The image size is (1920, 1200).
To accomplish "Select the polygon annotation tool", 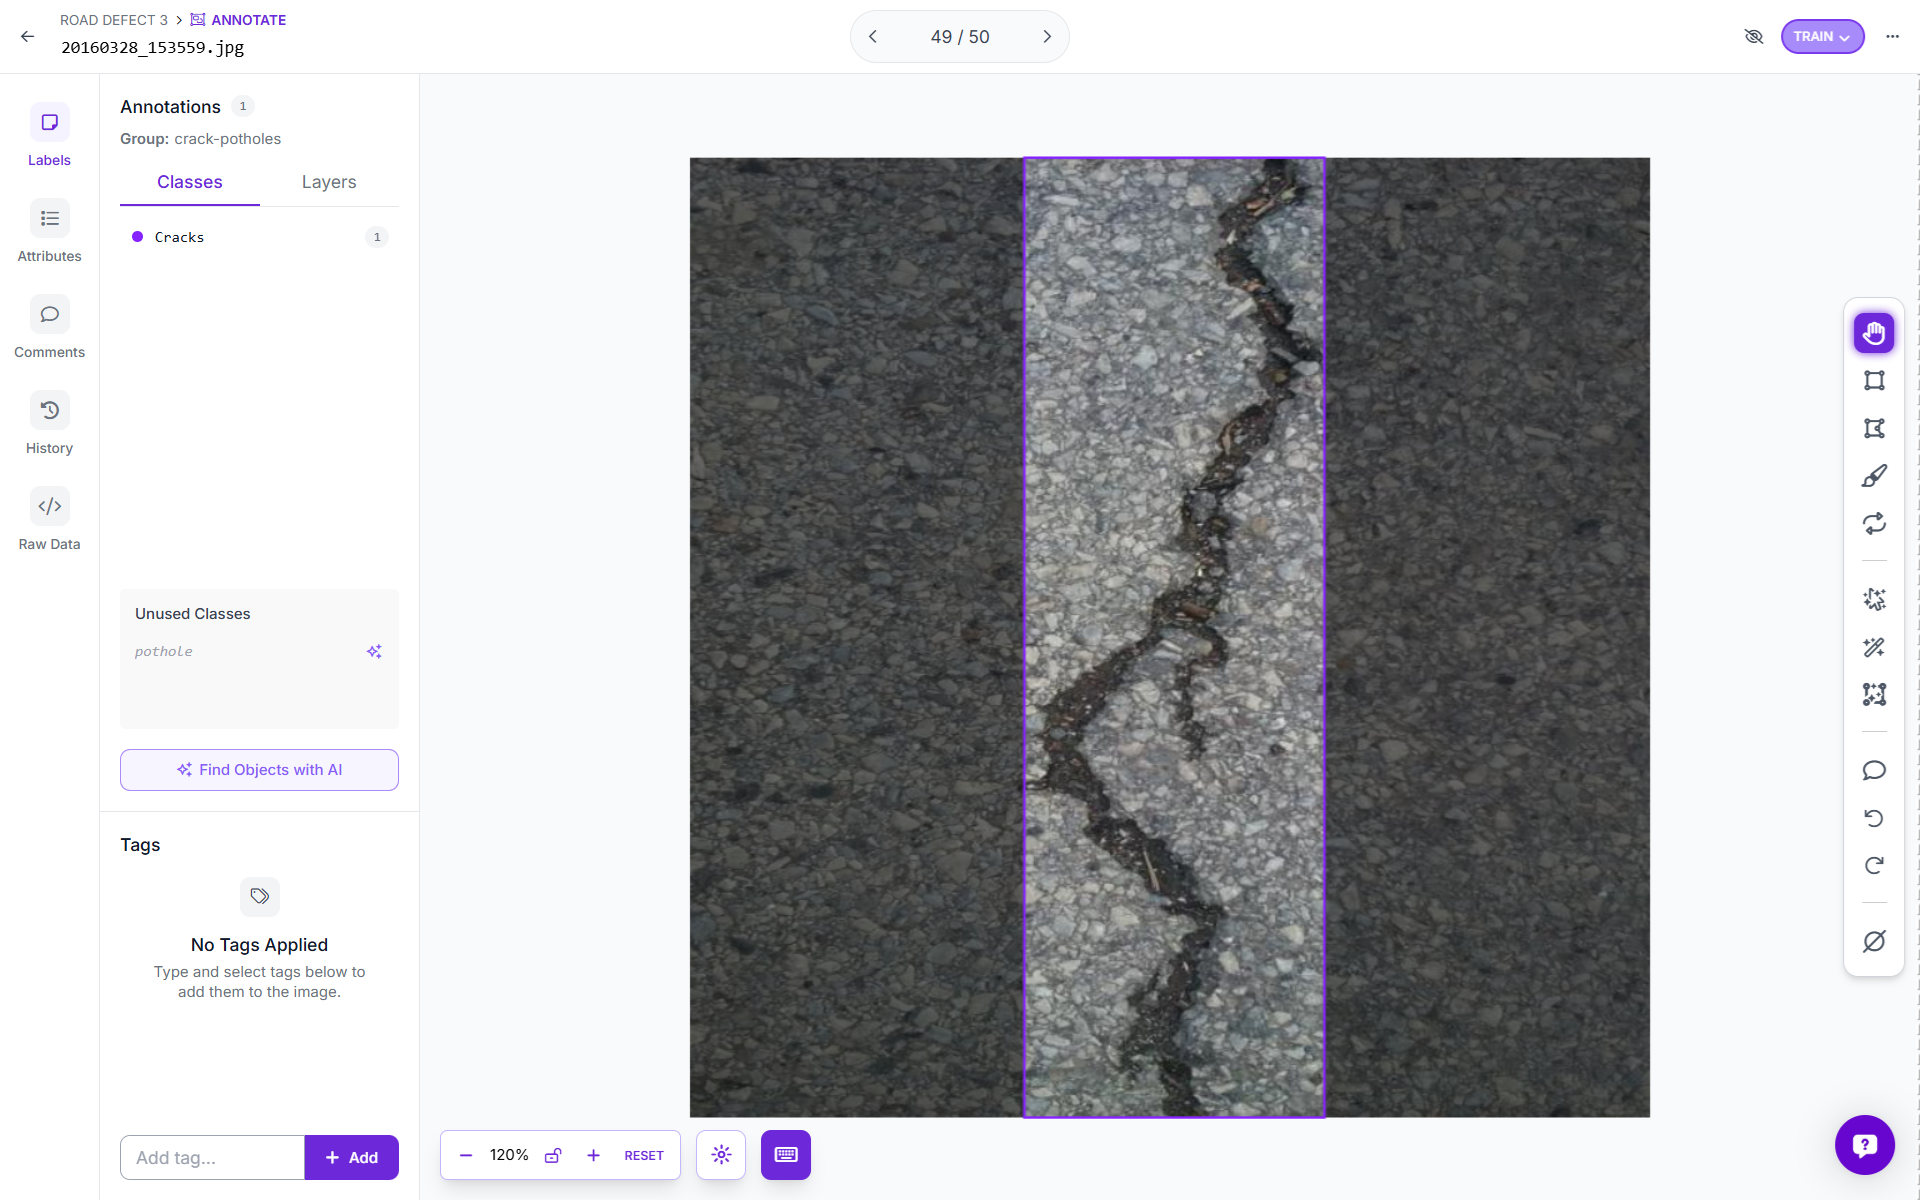I will point(1874,428).
